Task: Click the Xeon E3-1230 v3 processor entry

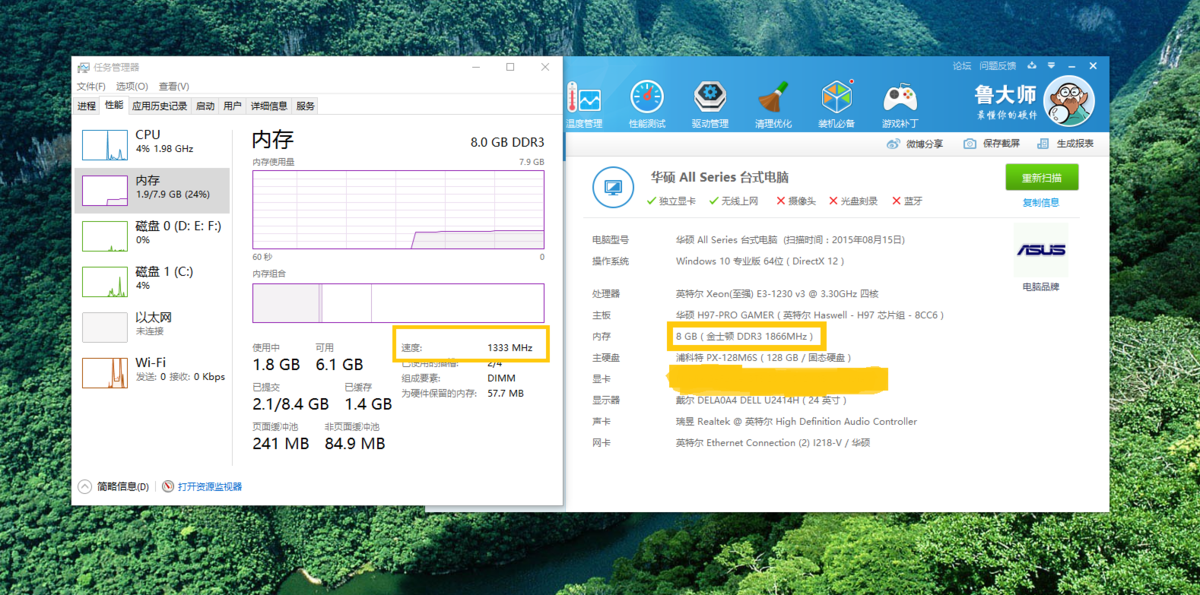Action: coord(777,294)
